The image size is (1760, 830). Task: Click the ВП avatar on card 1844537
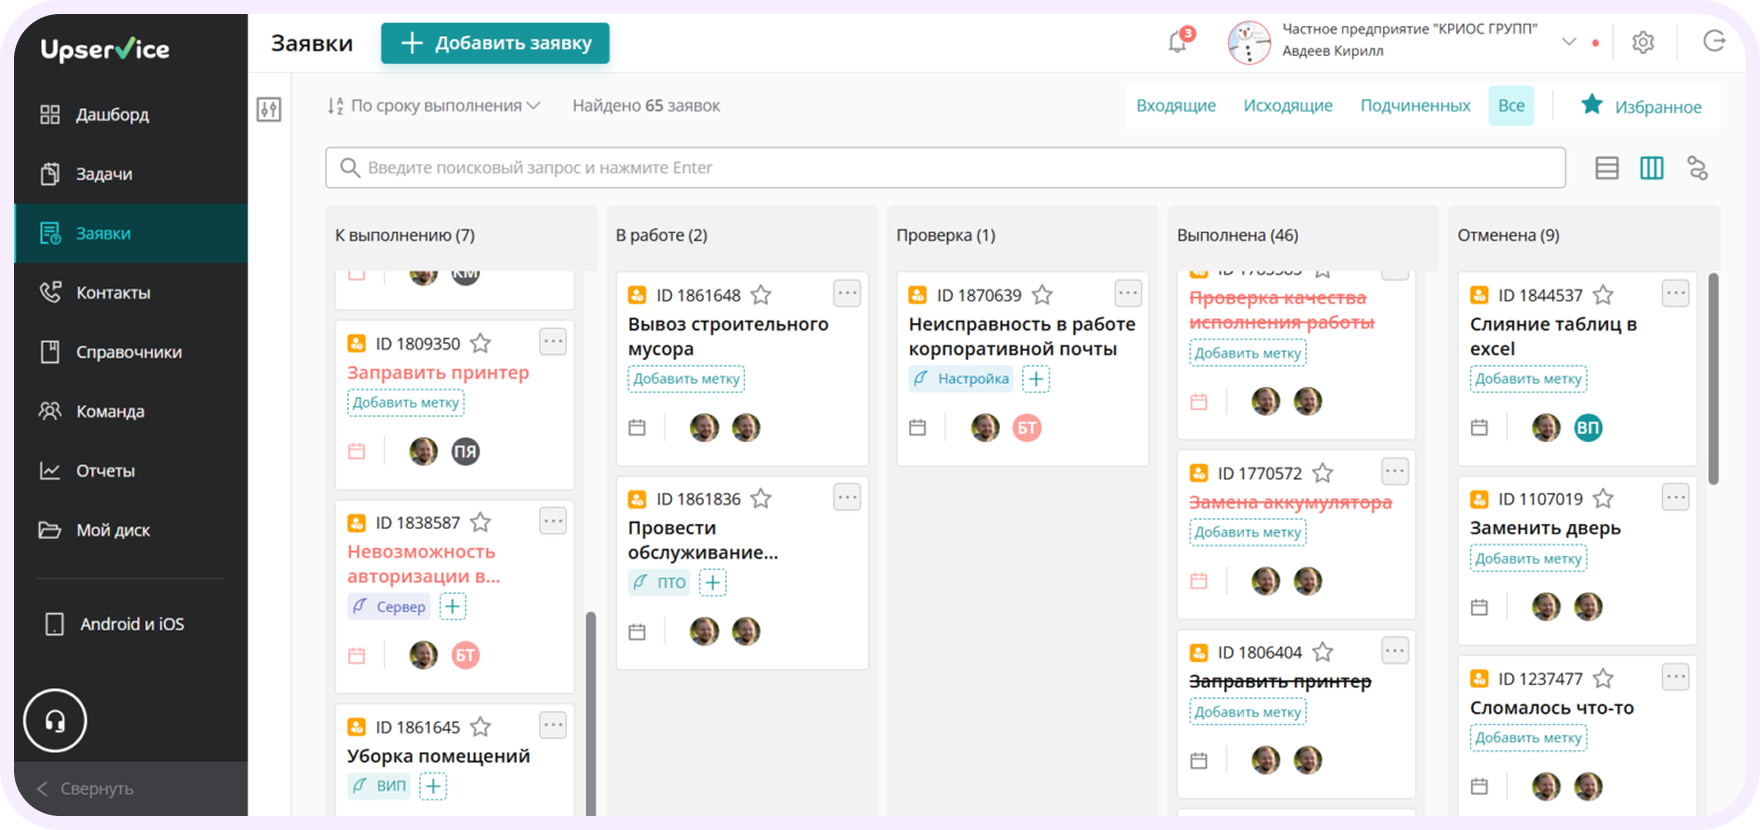[x=1588, y=428]
